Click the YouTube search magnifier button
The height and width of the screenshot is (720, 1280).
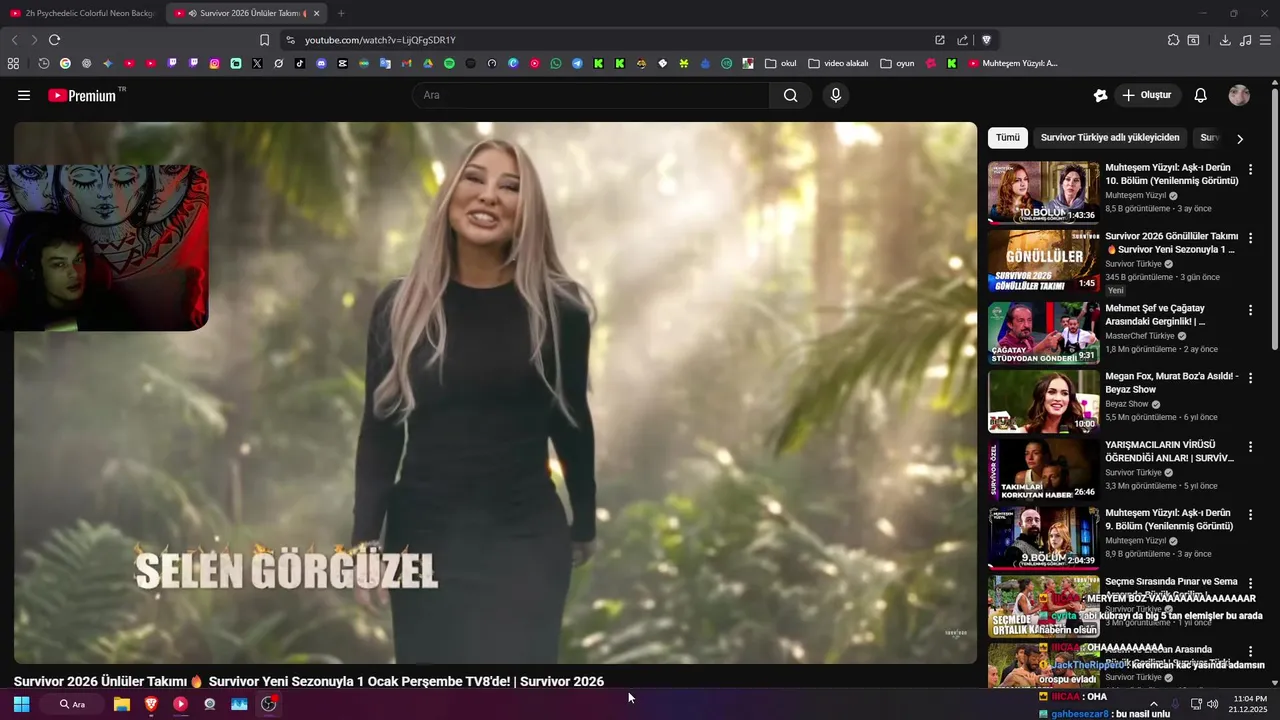[791, 95]
